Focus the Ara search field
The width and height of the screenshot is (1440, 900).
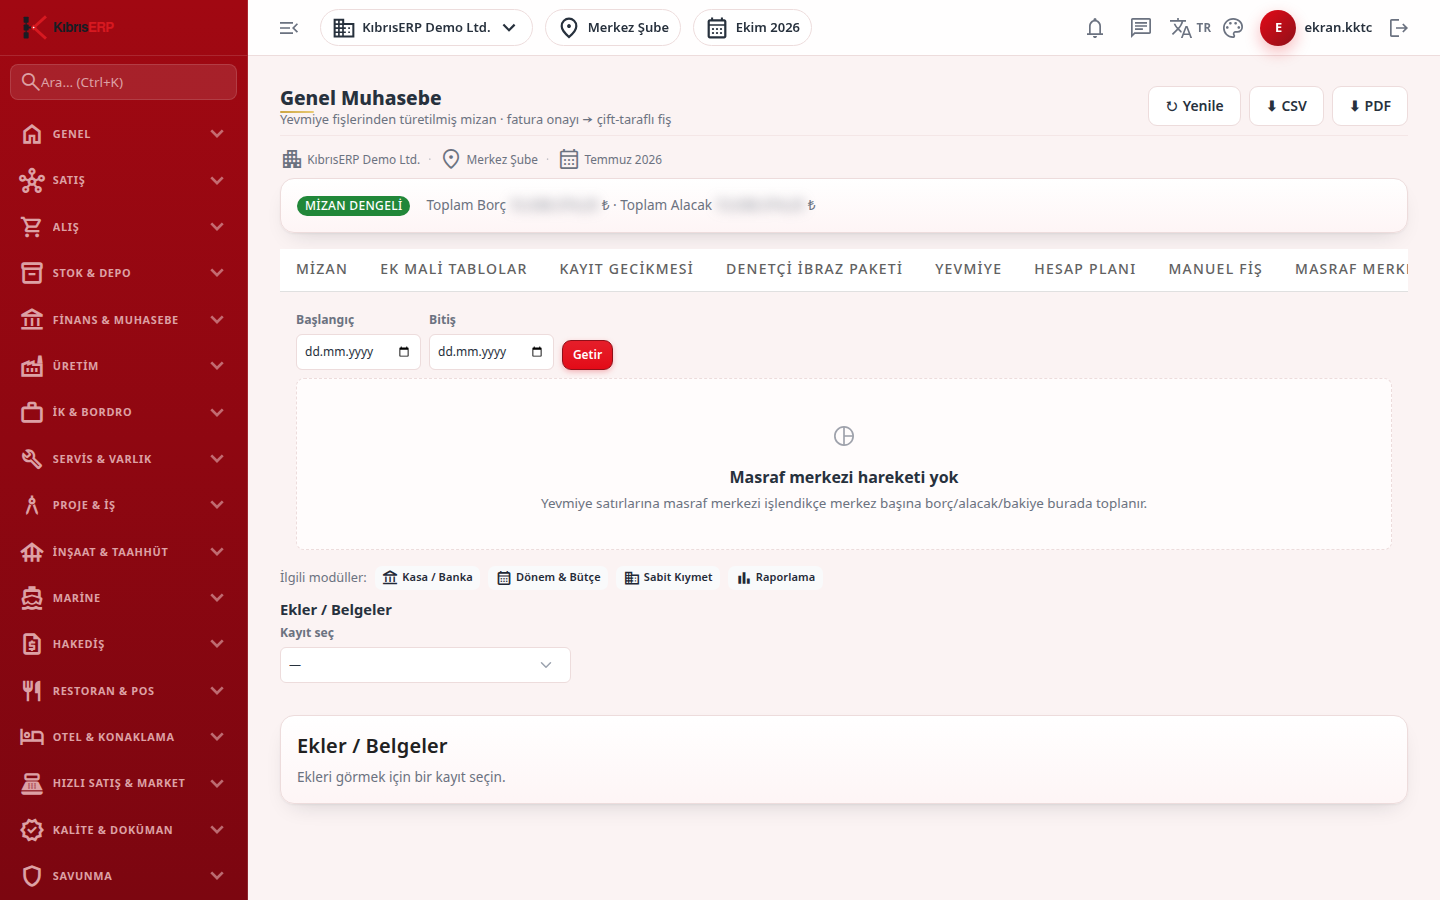pyautogui.click(x=124, y=82)
